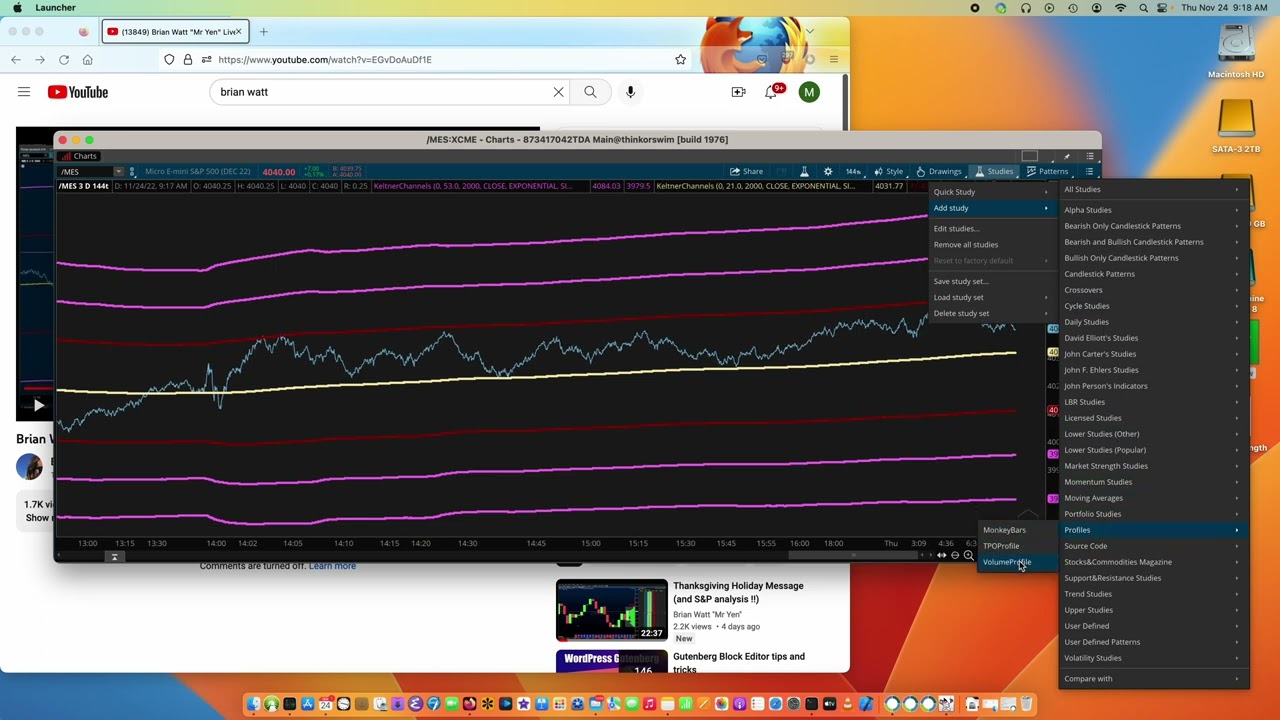Click the chart horizontal expand arrows icon
Viewport: 1280px width, 720px height.
click(941, 555)
